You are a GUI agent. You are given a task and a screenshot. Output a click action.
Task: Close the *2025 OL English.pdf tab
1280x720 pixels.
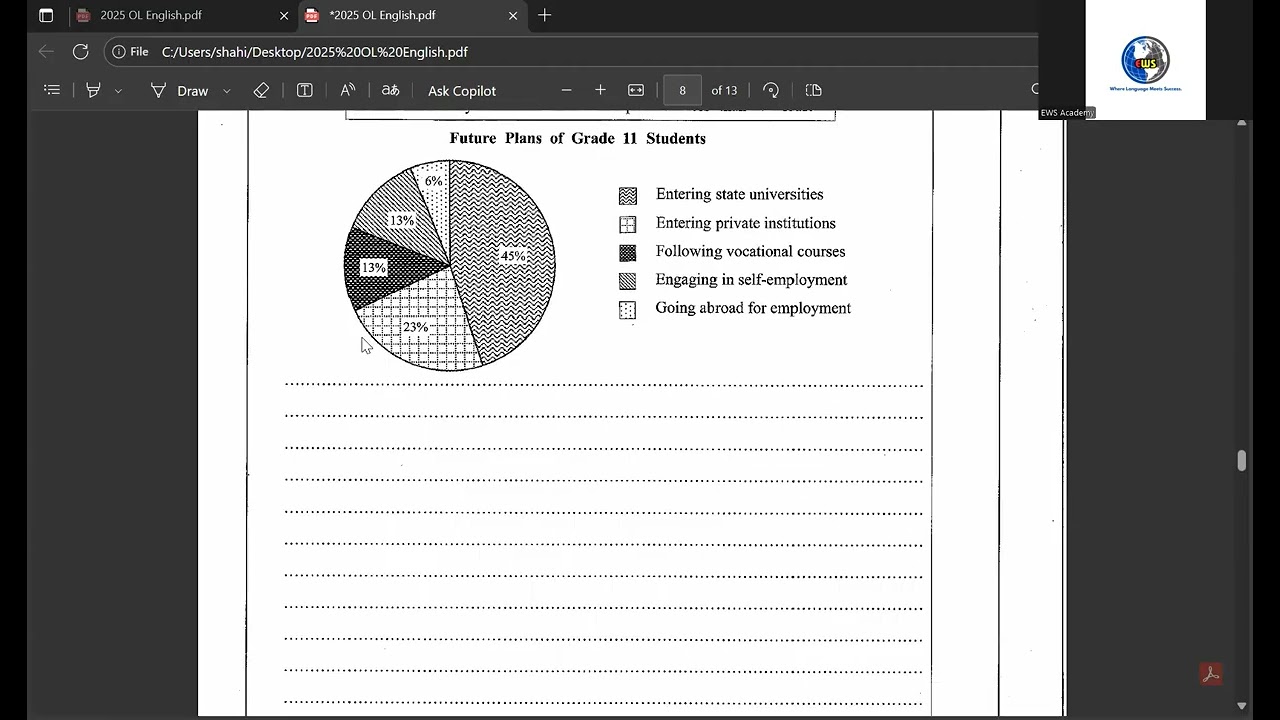[513, 15]
